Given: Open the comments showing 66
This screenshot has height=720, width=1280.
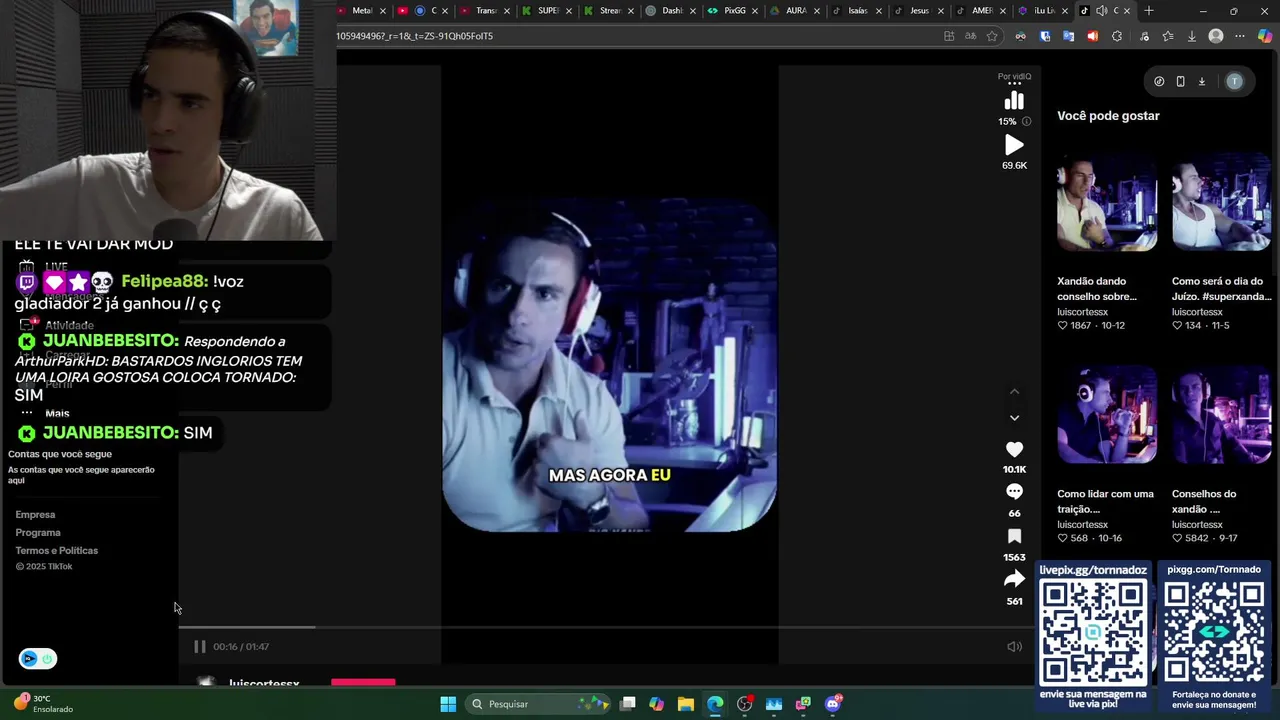Looking at the screenshot, I should (1014, 492).
